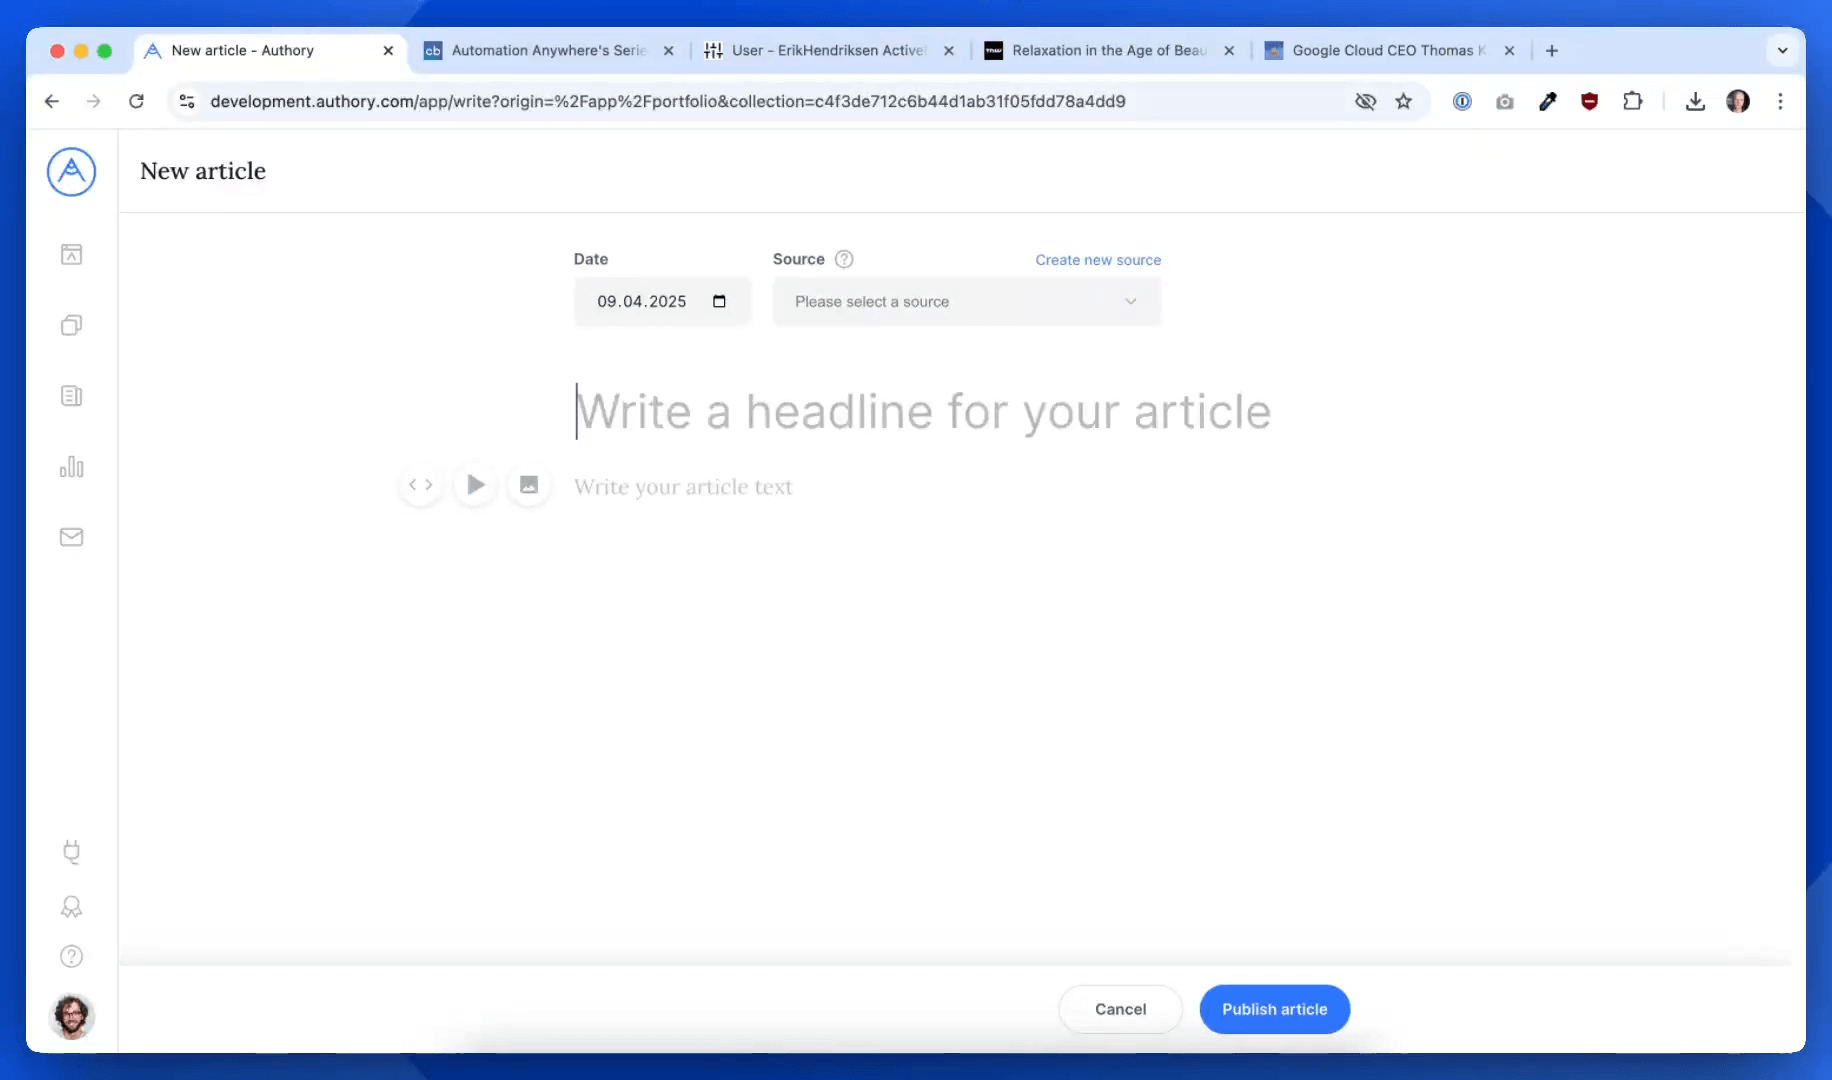
Task: Click into the headline input field
Action: pyautogui.click(x=922, y=412)
